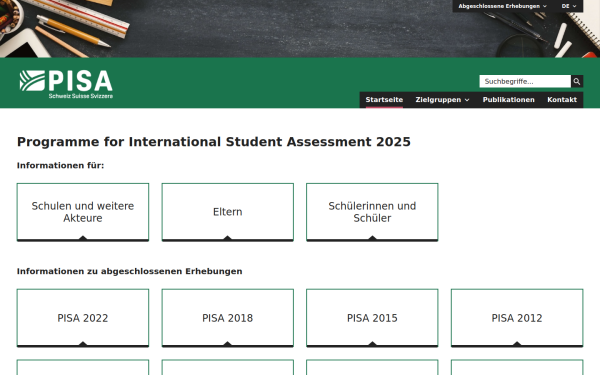The height and width of the screenshot is (375, 600).
Task: Open the DE language selector
Action: click(x=569, y=6)
